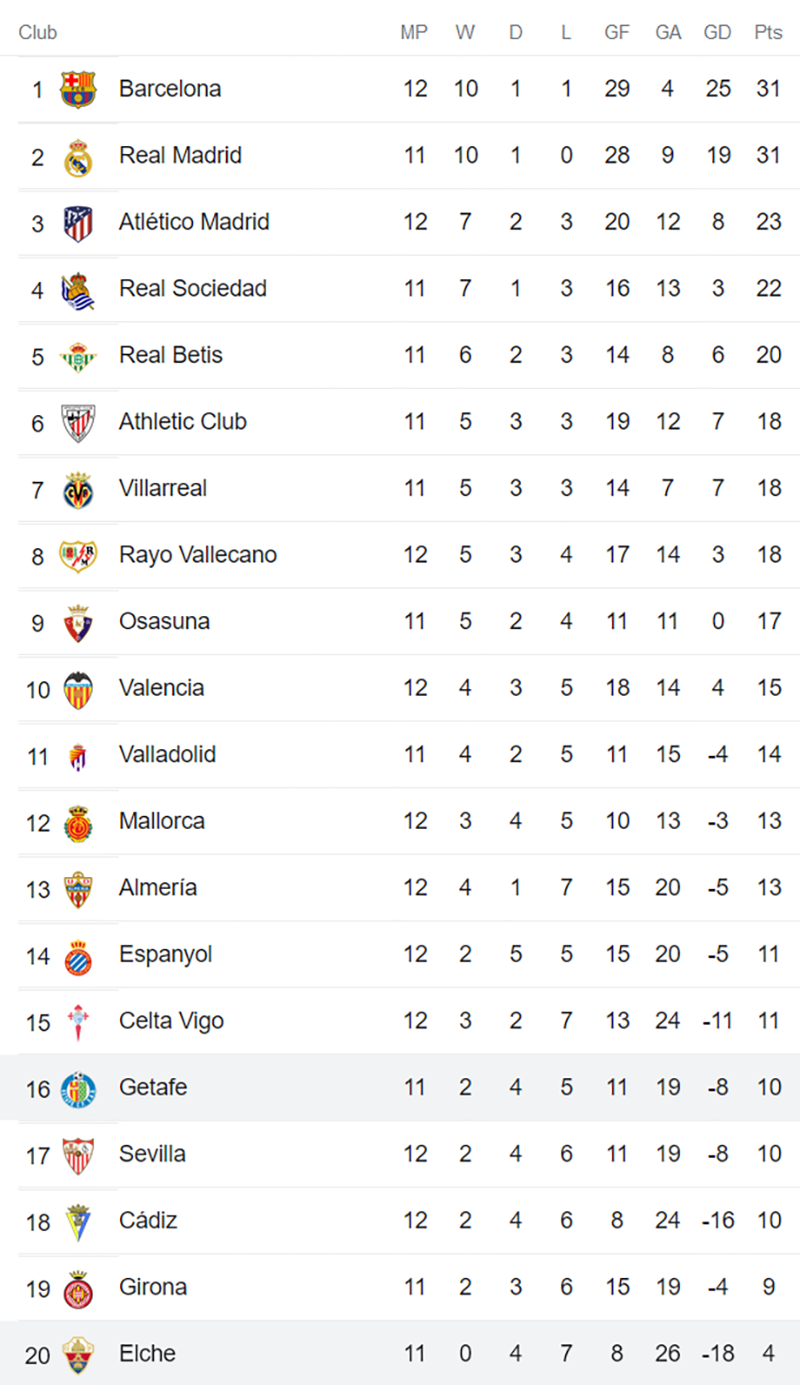This screenshot has width=800, height=1385.
Task: Open the Mallorca team link
Action: tap(161, 821)
